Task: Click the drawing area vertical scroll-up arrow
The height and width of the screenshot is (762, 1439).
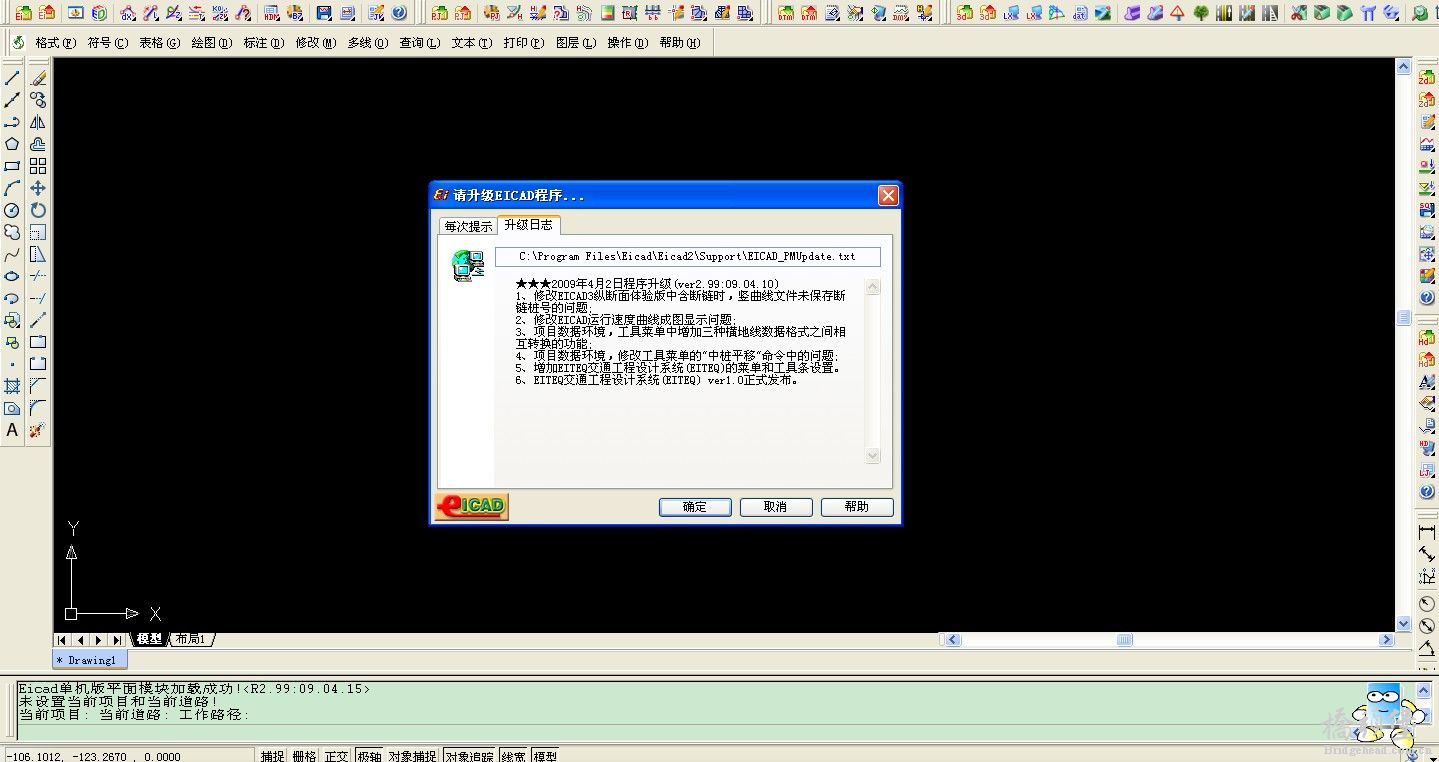Action: [x=1403, y=67]
